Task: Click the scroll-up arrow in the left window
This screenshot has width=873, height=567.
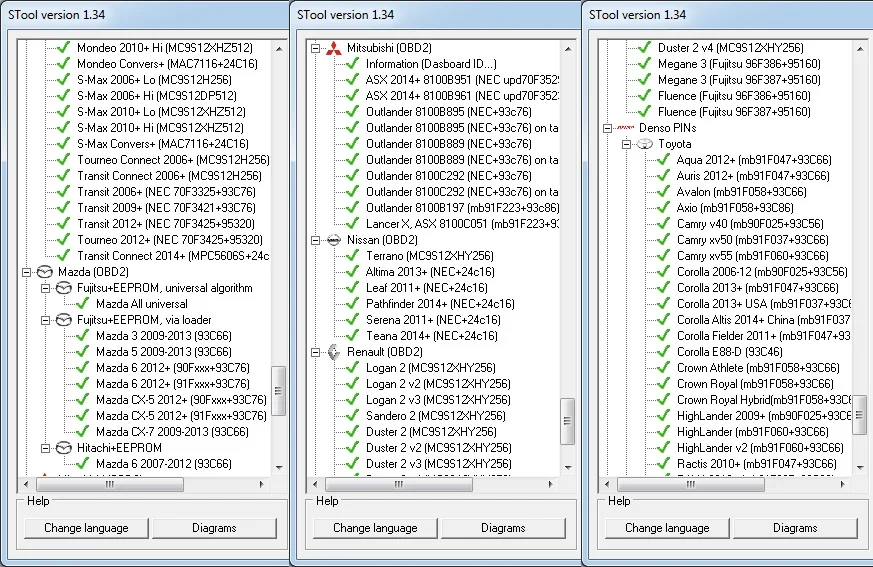Action: 279,49
